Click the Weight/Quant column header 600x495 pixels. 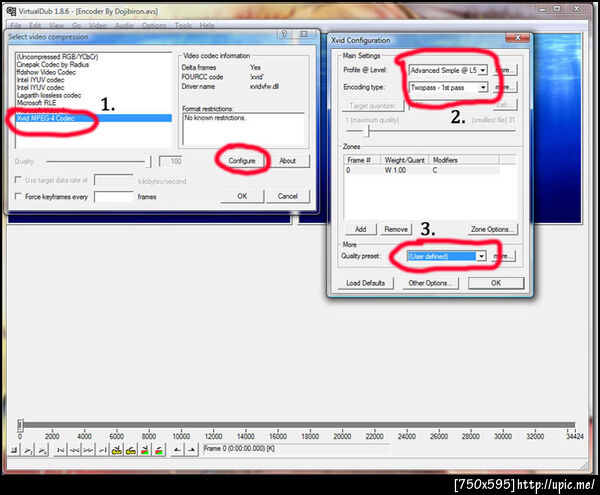pos(404,160)
